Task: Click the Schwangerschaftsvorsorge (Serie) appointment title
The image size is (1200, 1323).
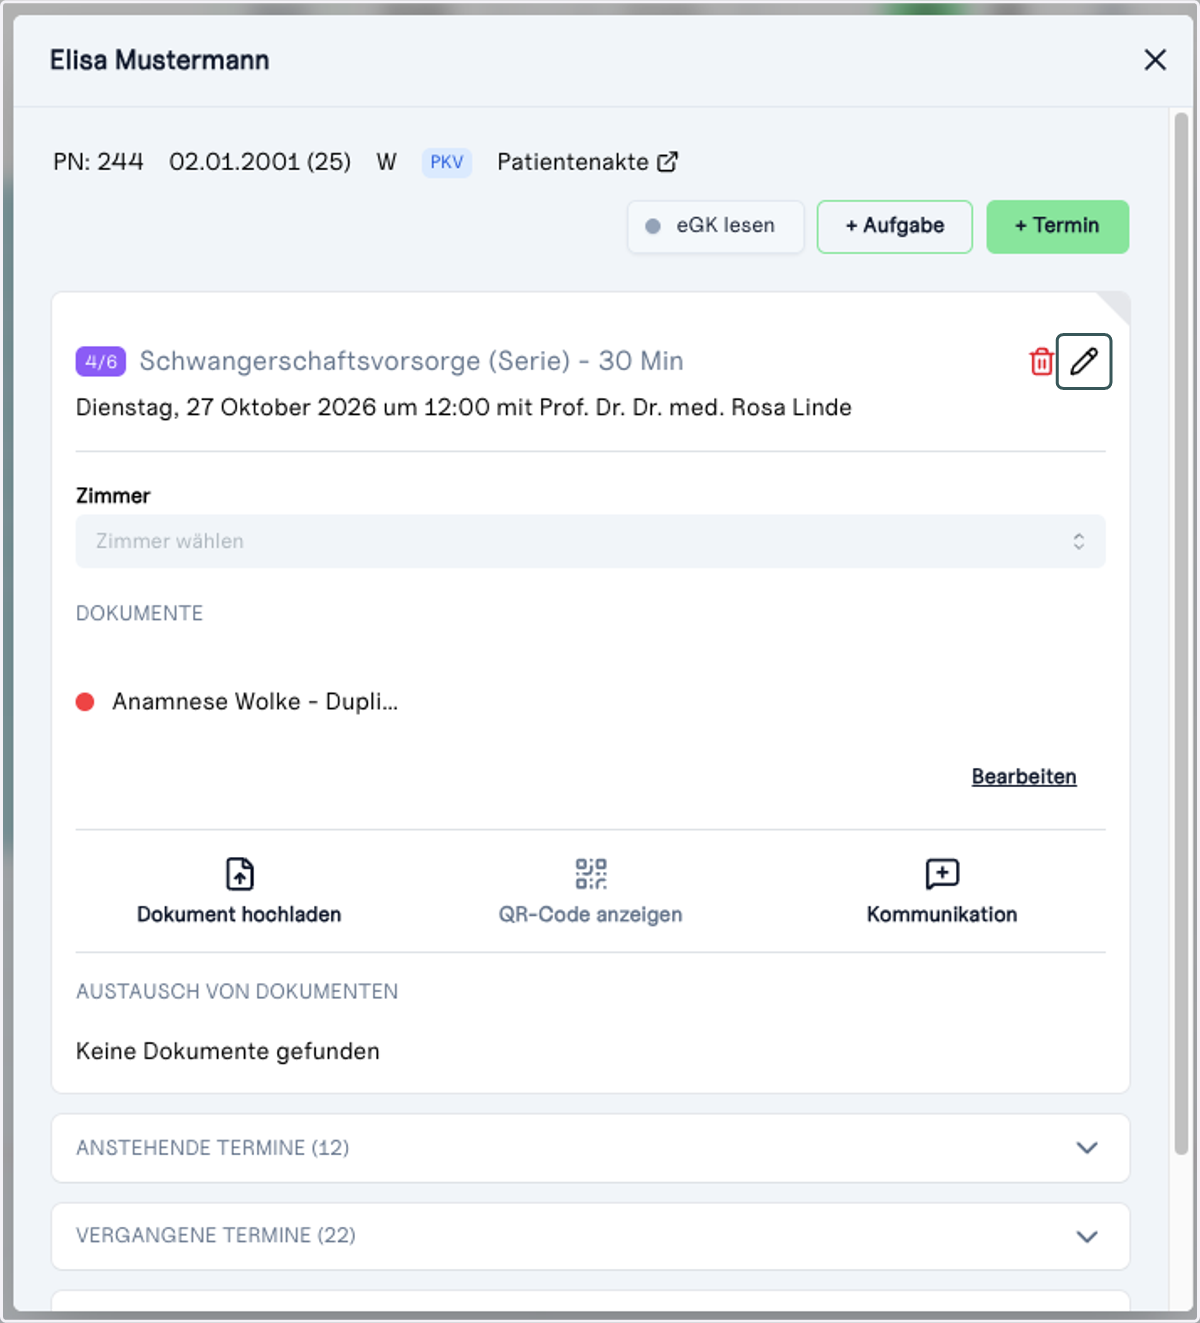Action: pyautogui.click(x=411, y=361)
